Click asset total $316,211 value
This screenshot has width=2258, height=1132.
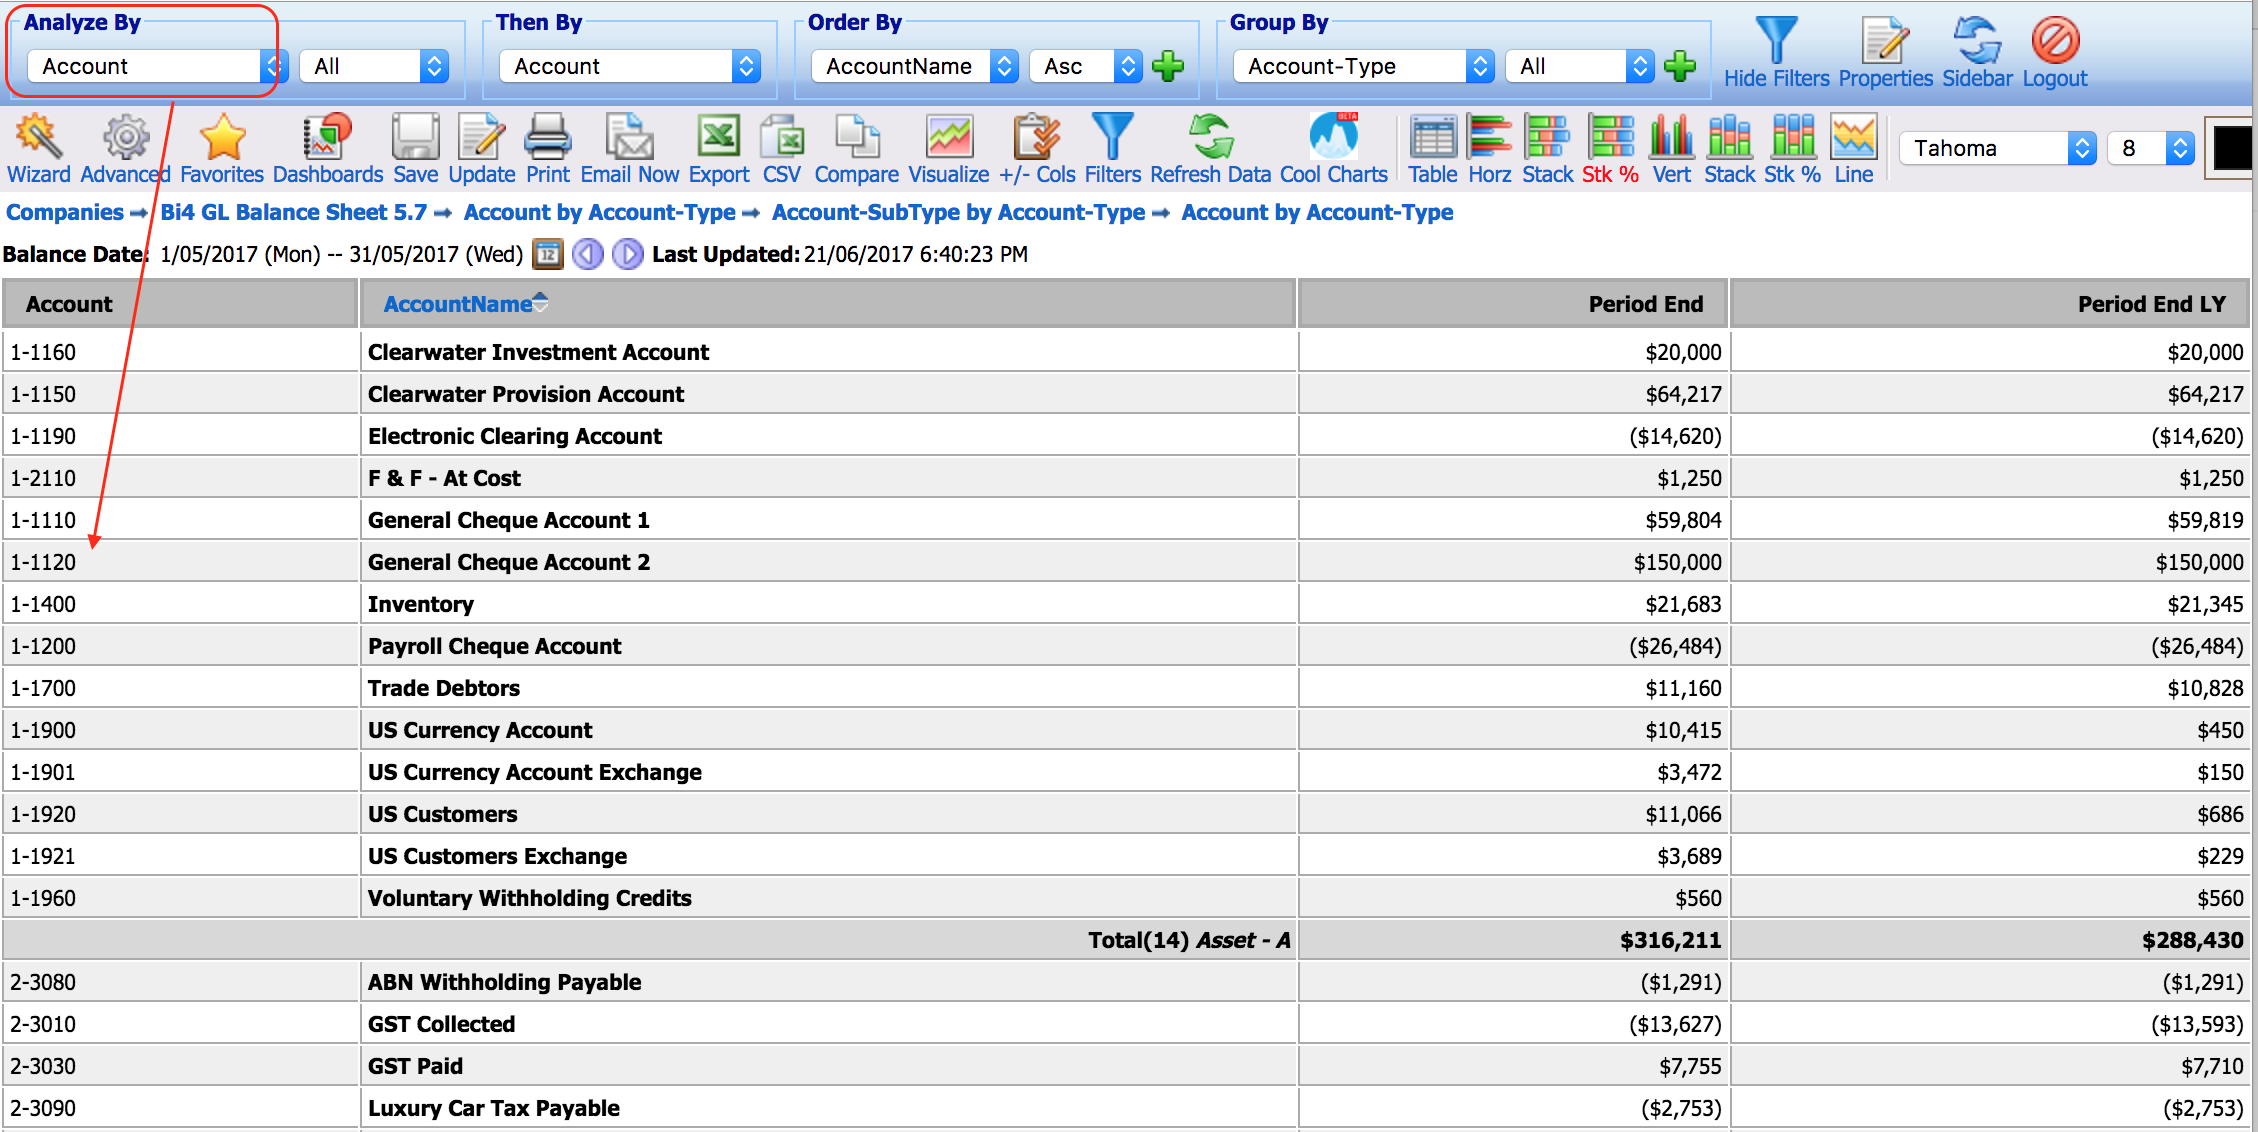click(x=1670, y=940)
